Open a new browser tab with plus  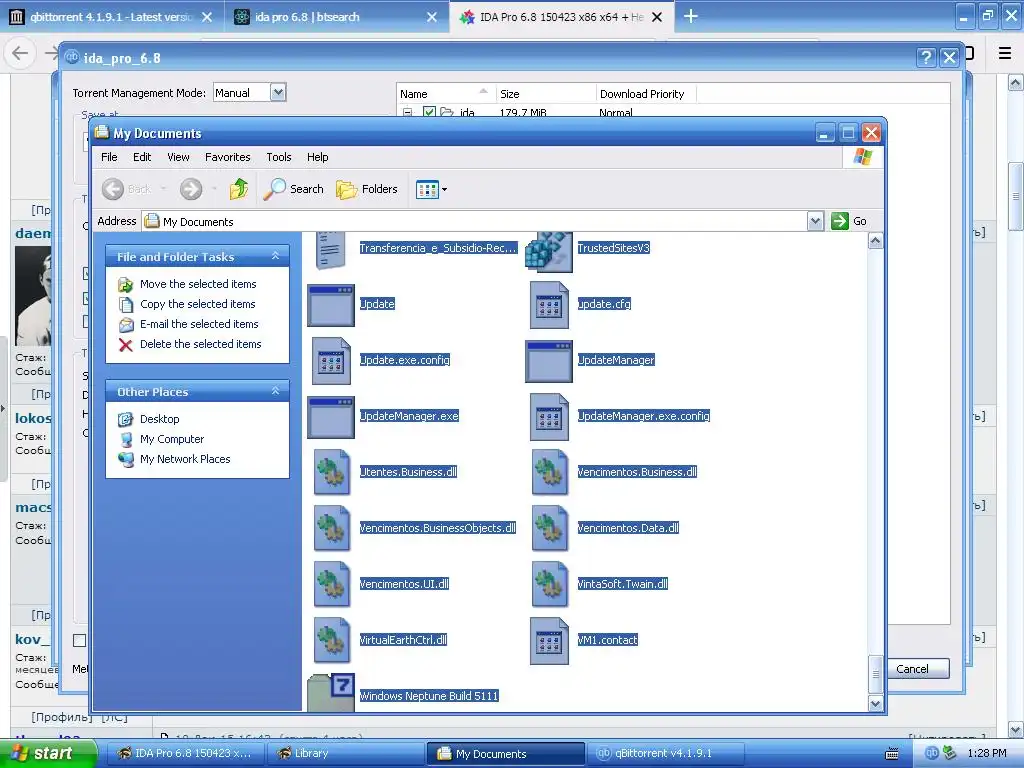[690, 16]
